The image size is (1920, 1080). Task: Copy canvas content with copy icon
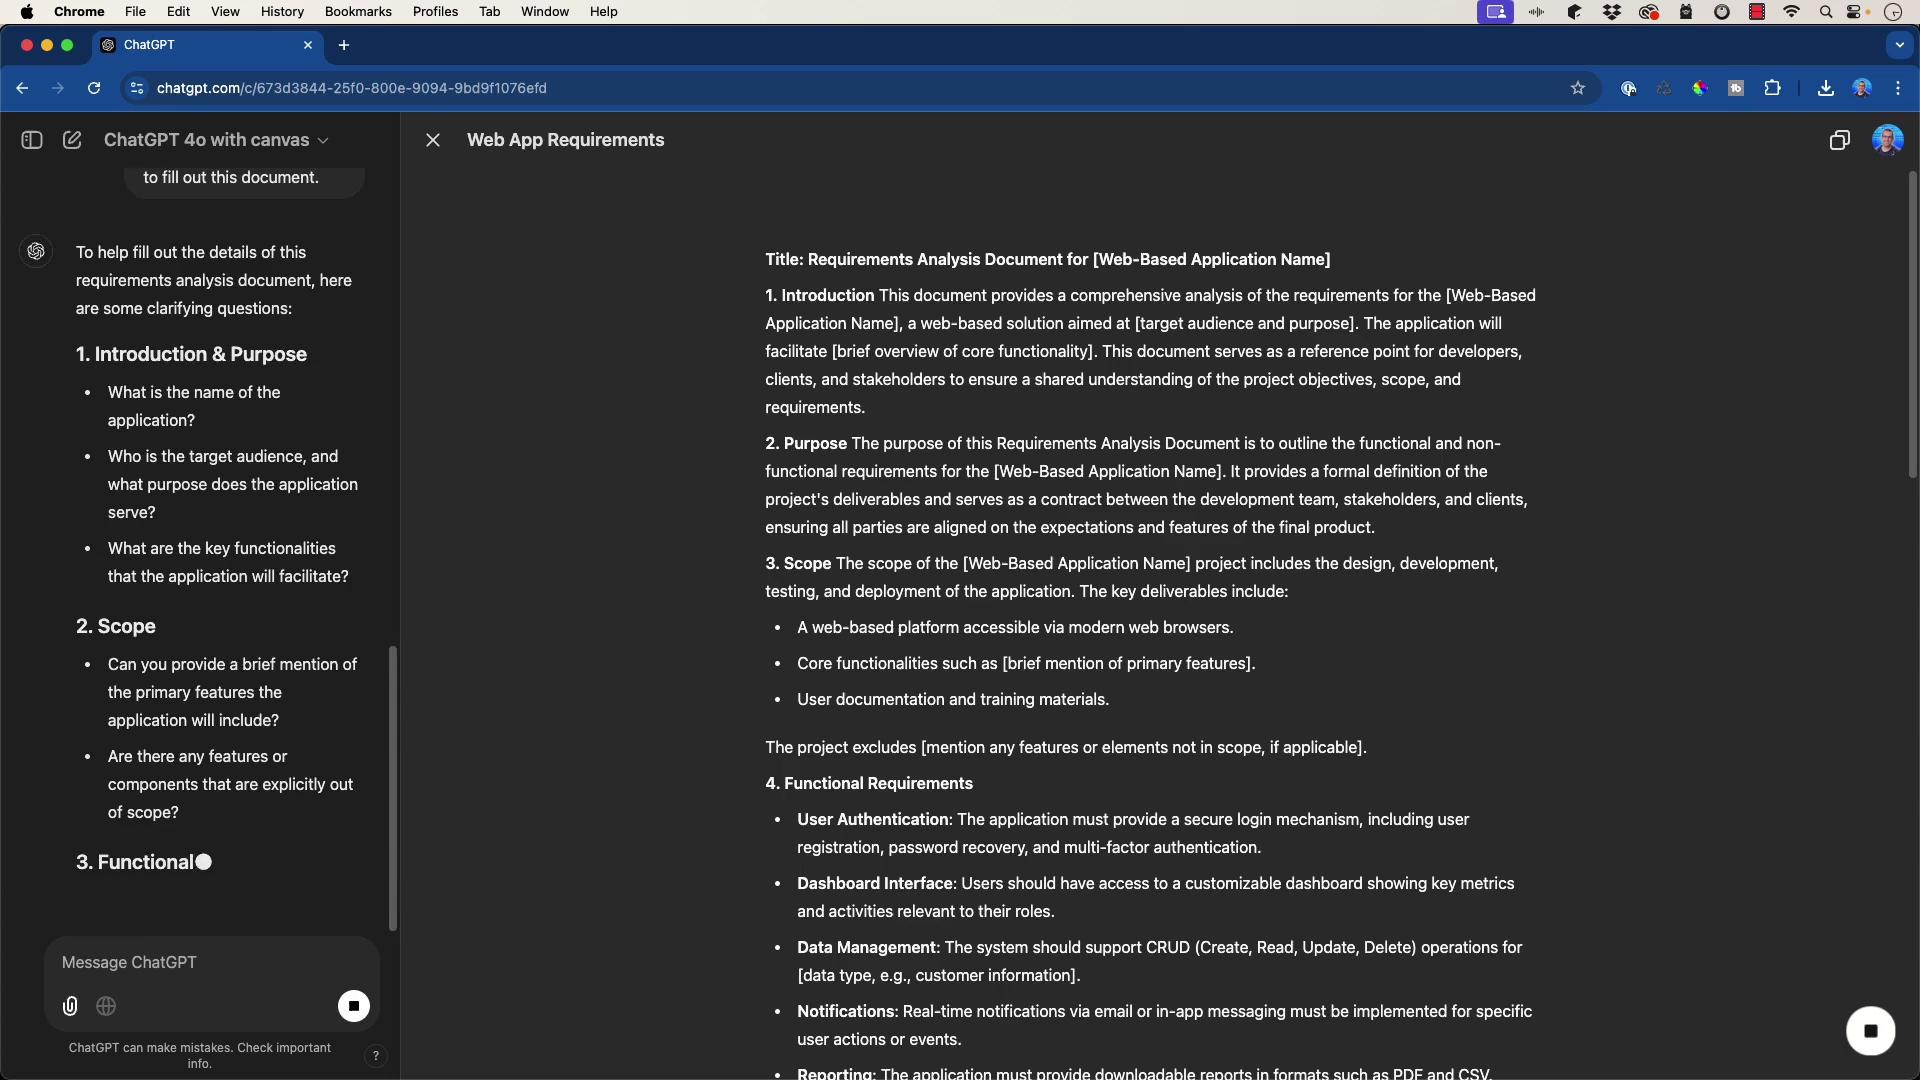click(x=1839, y=140)
